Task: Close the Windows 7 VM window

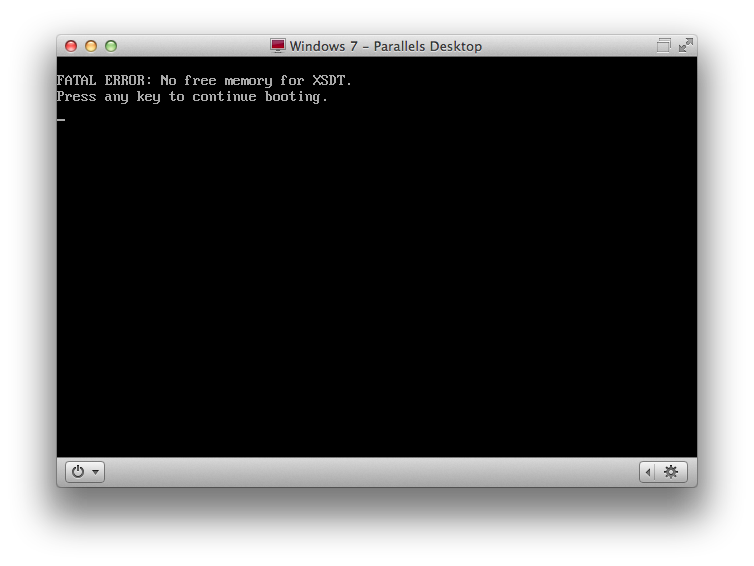Action: pos(71,46)
